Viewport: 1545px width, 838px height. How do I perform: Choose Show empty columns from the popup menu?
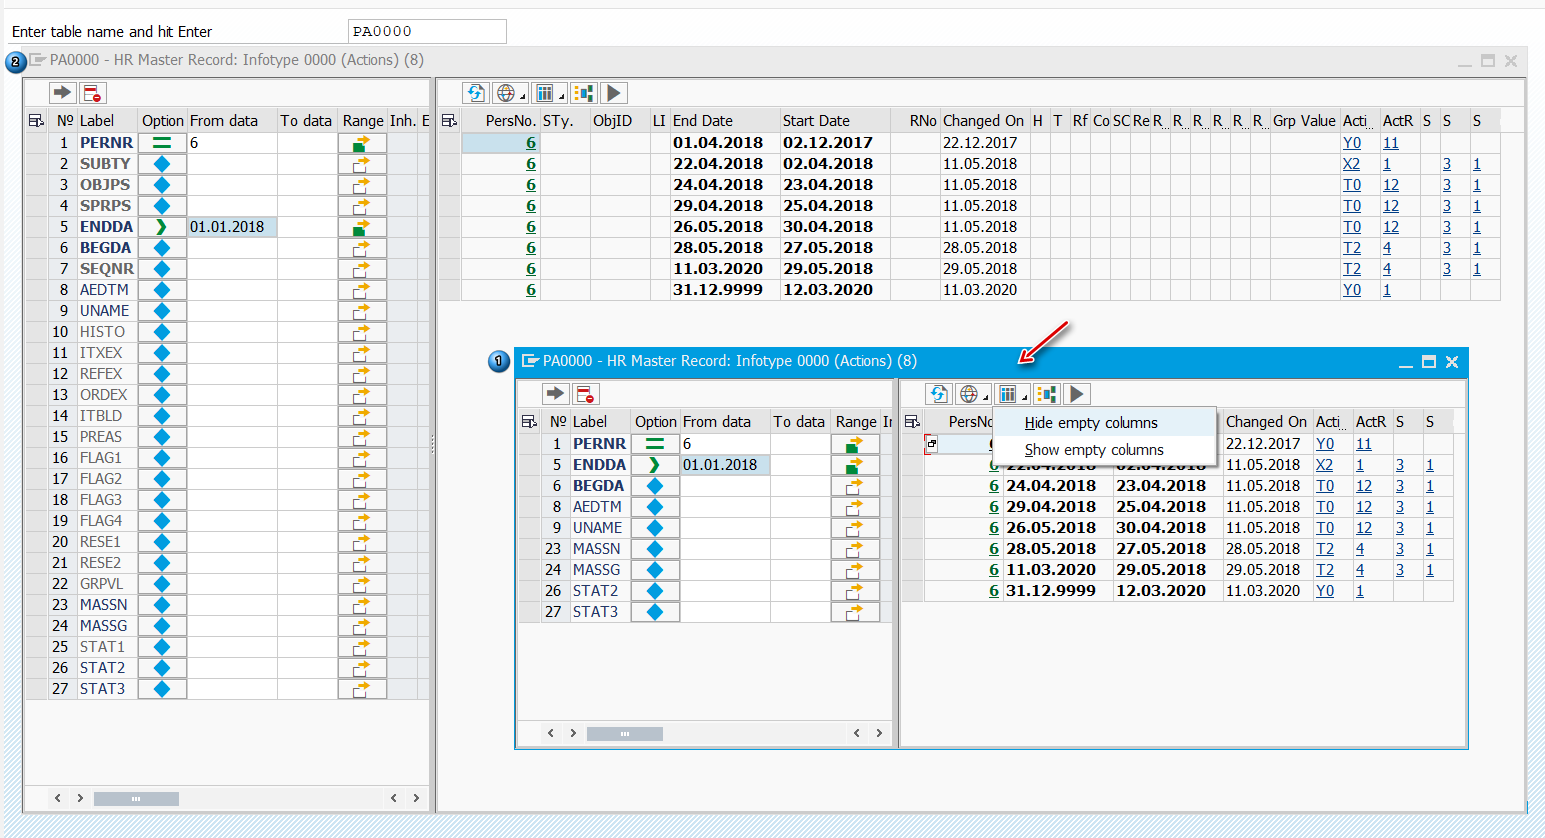pyautogui.click(x=1094, y=450)
